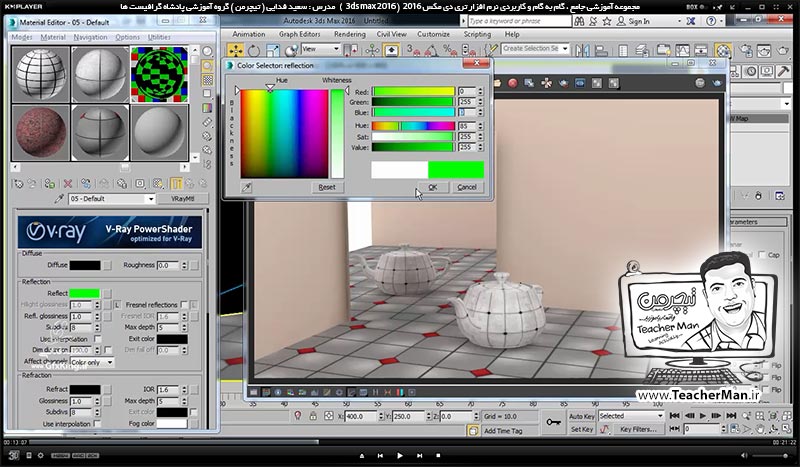Toggle the selection lock padlock icon
Screen dimensions: 800x467
tap(313, 416)
